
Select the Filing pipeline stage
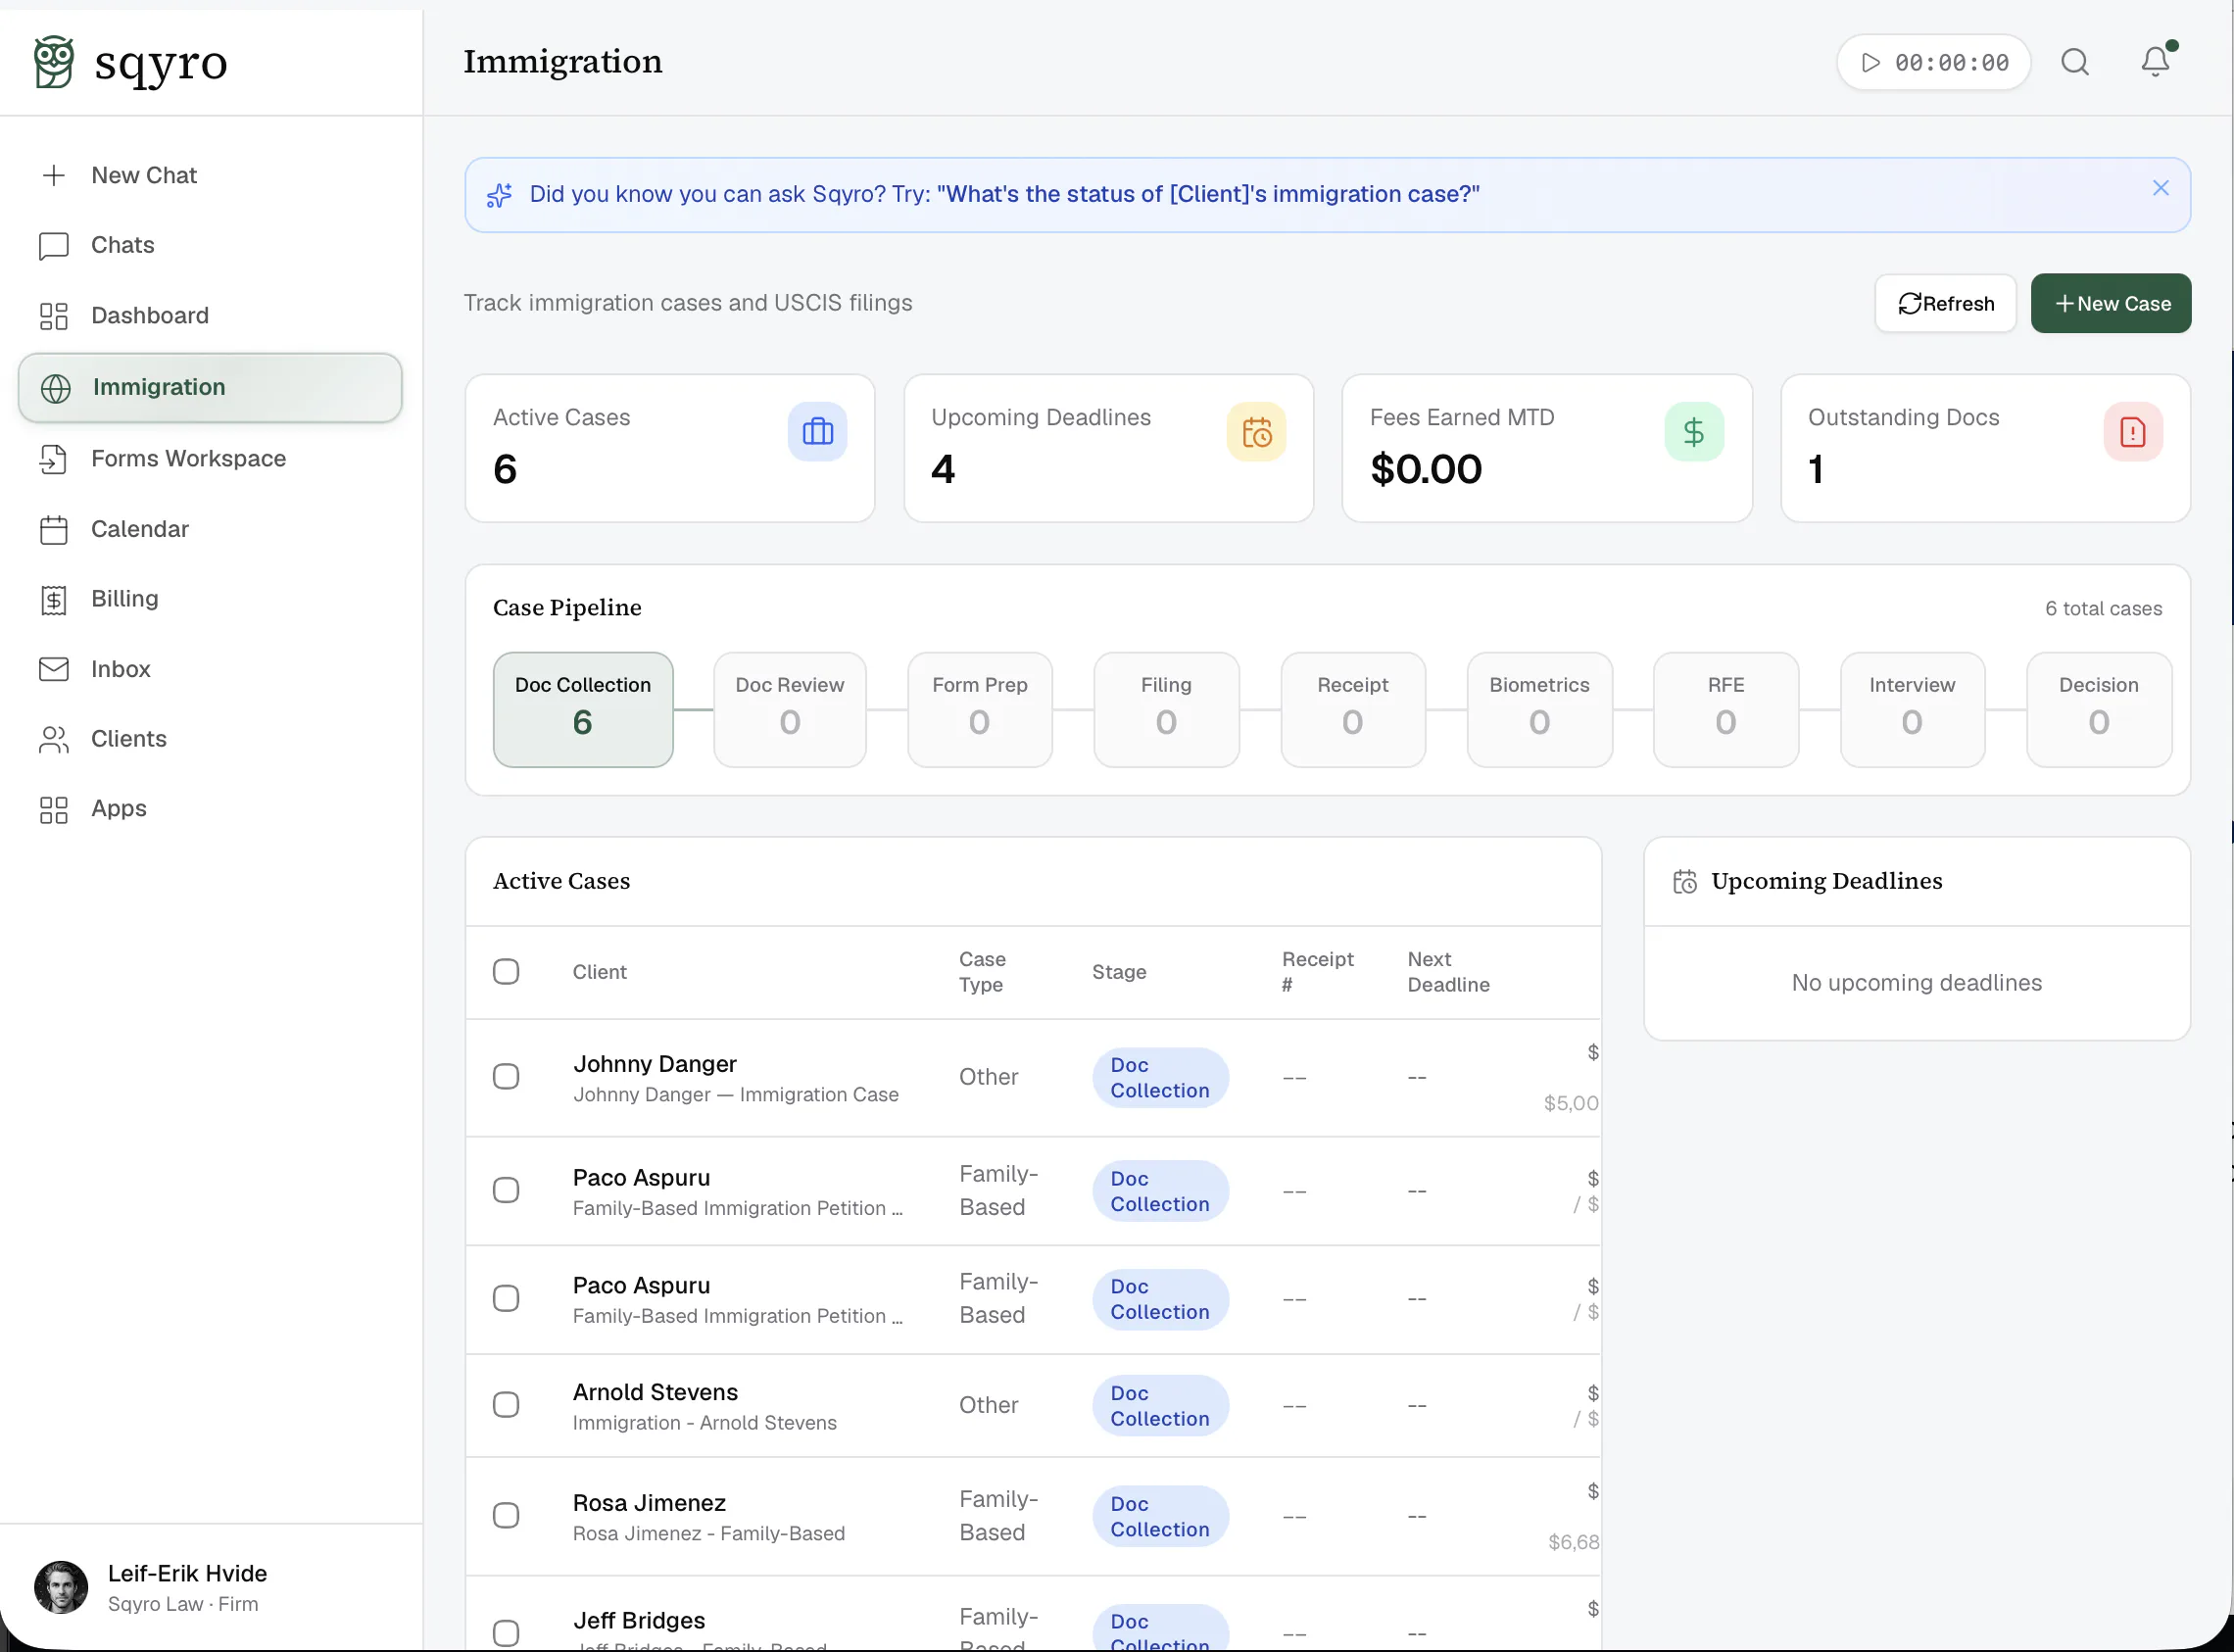[1166, 709]
